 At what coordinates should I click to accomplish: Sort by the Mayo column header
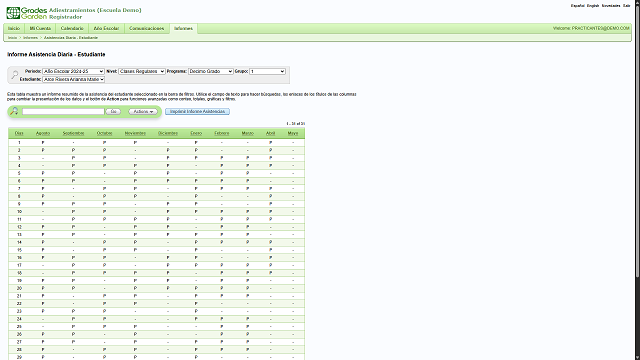click(293, 133)
